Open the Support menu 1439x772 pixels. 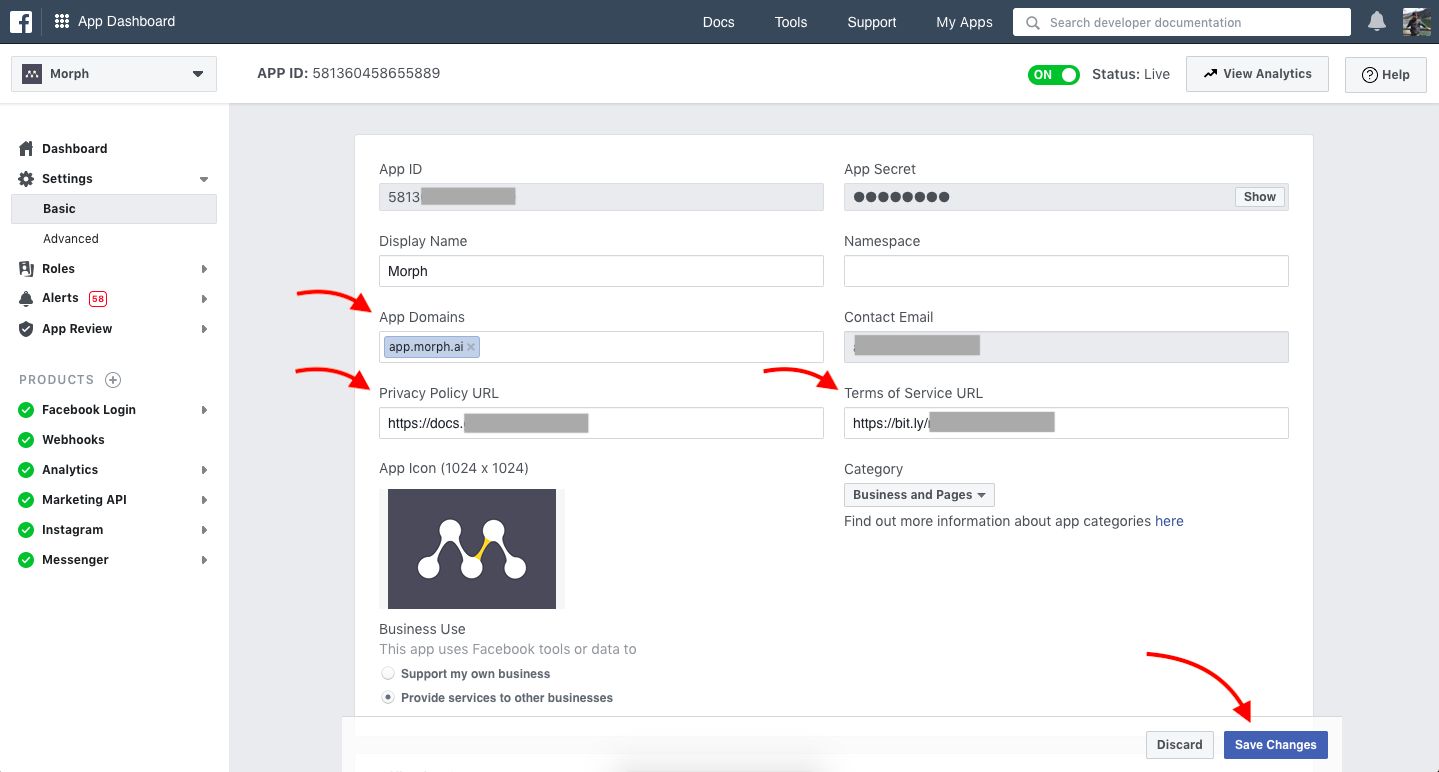point(871,22)
